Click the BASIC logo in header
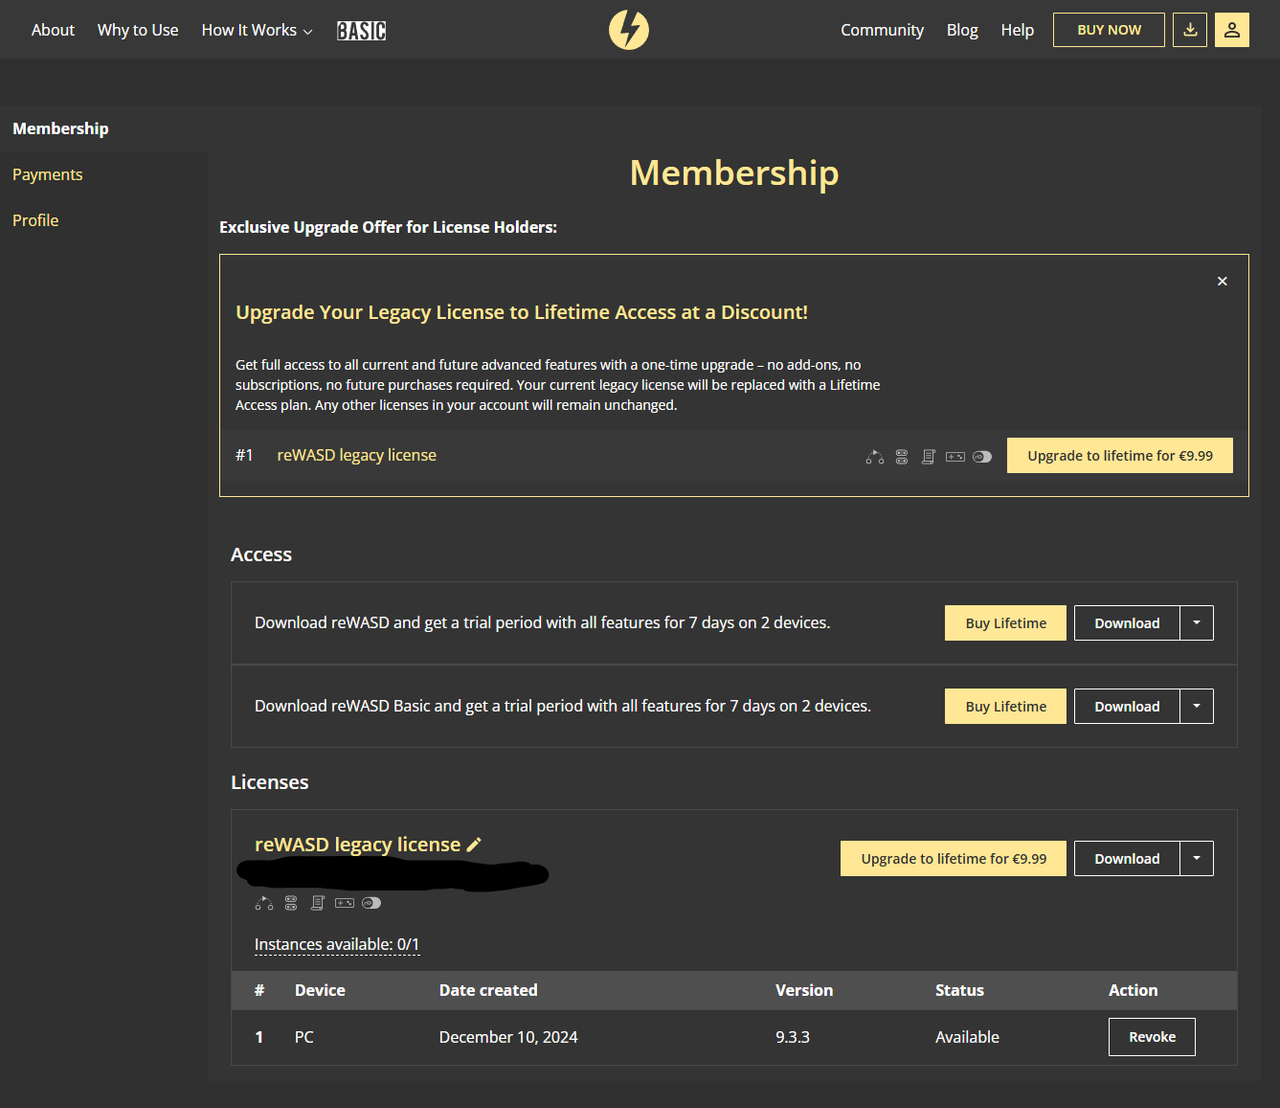This screenshot has height=1108, width=1280. click(x=361, y=31)
